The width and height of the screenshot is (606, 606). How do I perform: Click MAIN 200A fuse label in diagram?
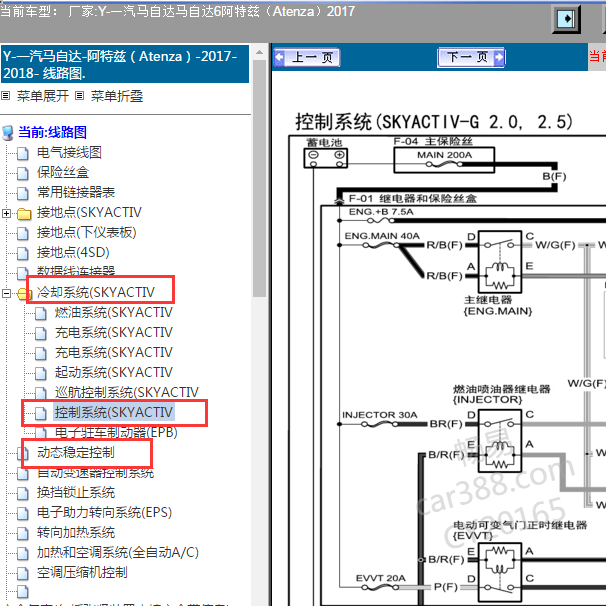(444, 155)
